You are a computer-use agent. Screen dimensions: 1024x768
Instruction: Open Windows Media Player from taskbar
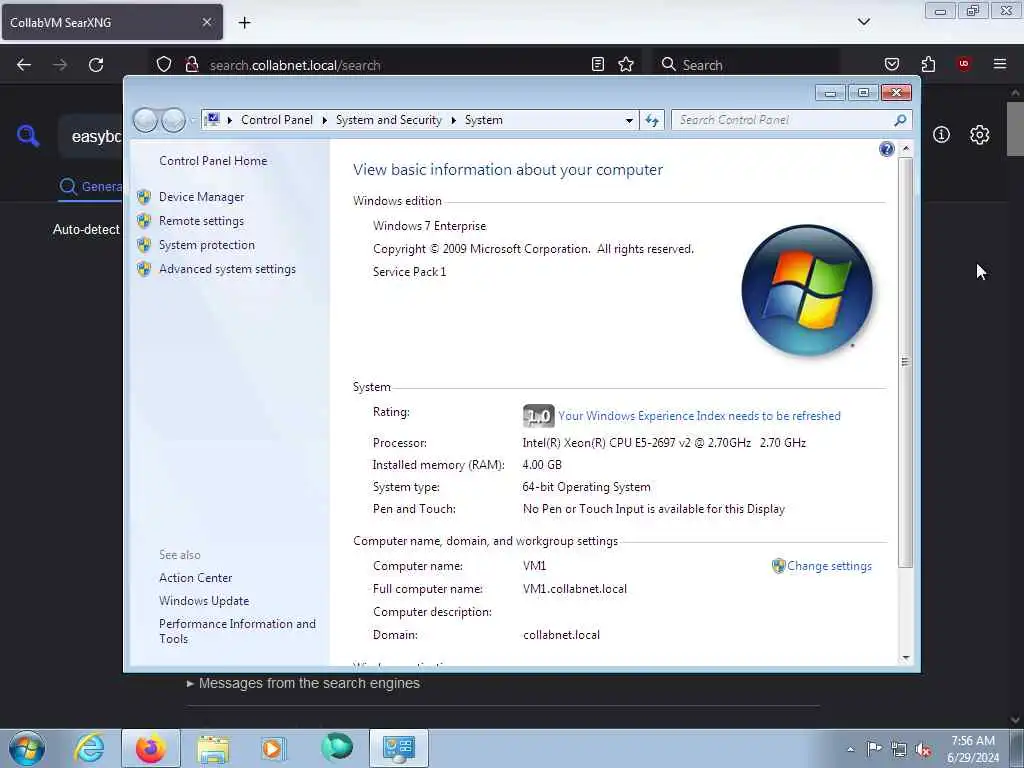point(273,748)
